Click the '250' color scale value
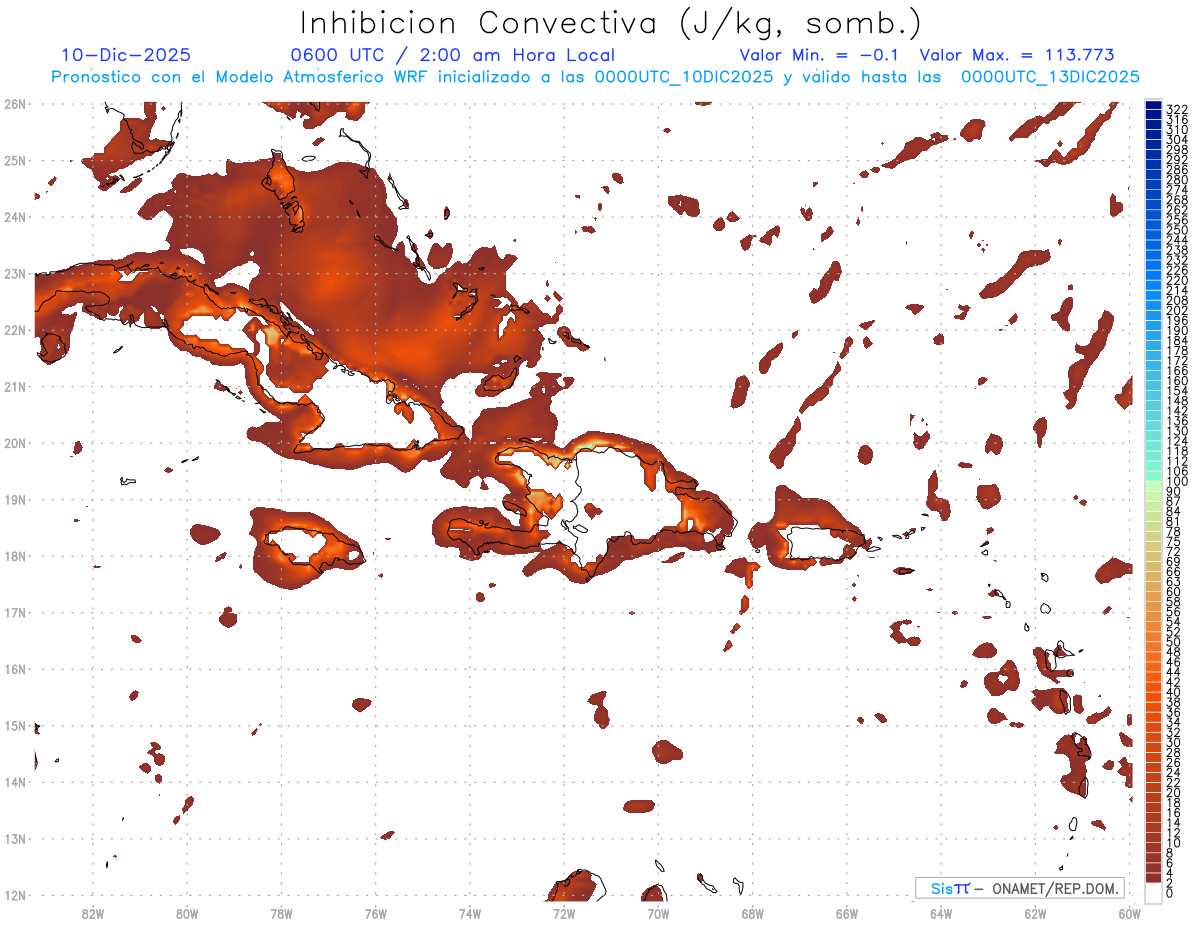The width and height of the screenshot is (1200, 927). point(1177,230)
